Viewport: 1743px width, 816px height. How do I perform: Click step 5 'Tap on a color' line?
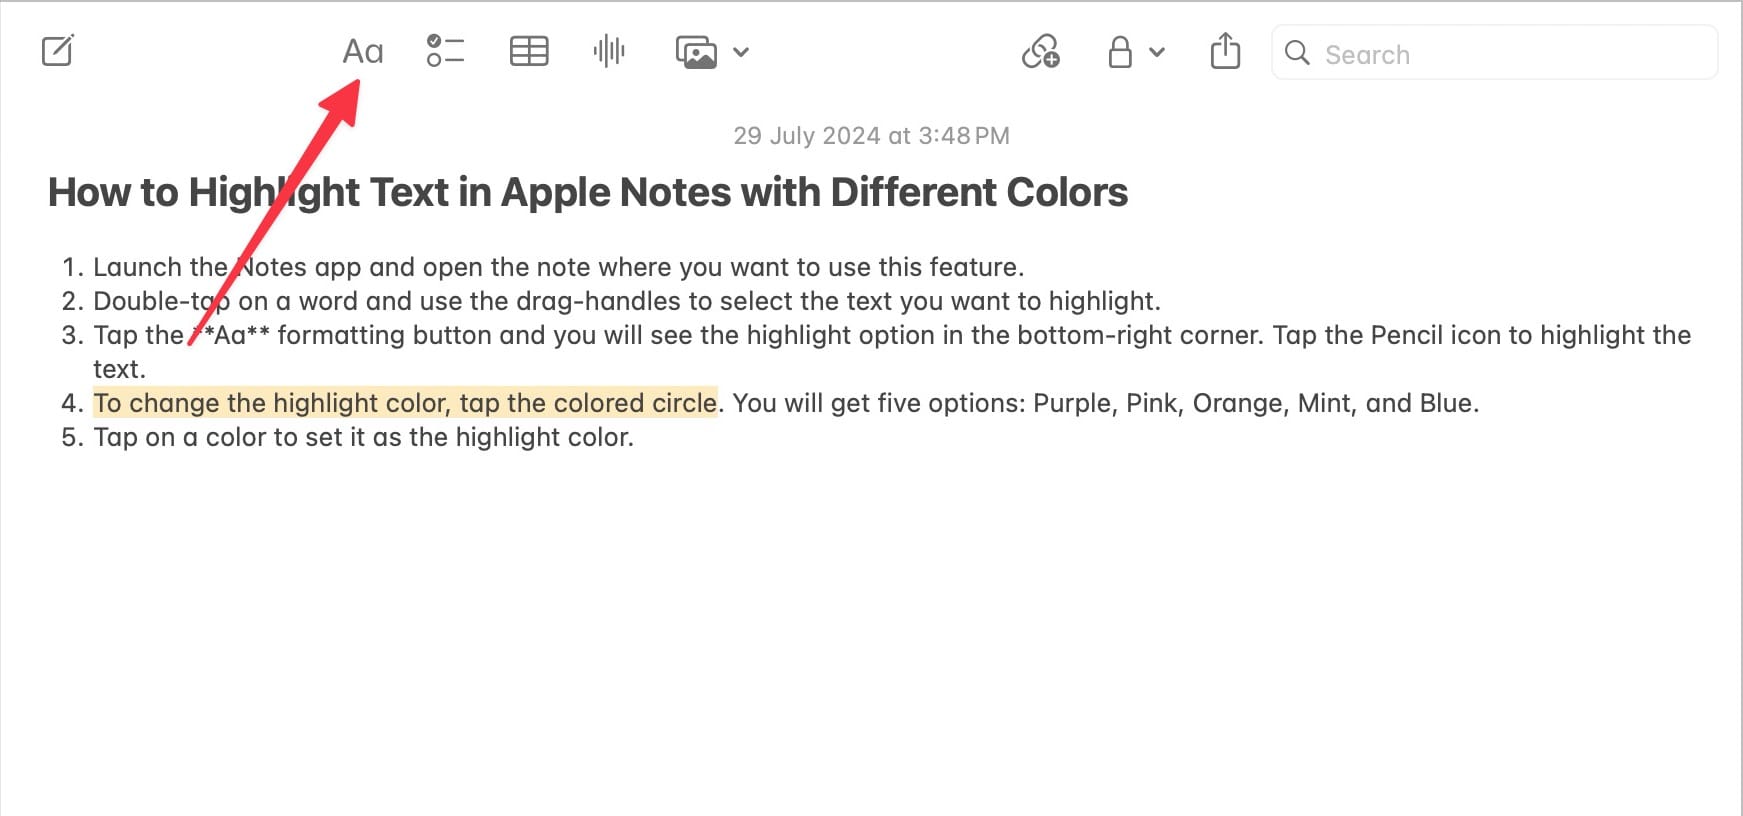click(x=364, y=437)
